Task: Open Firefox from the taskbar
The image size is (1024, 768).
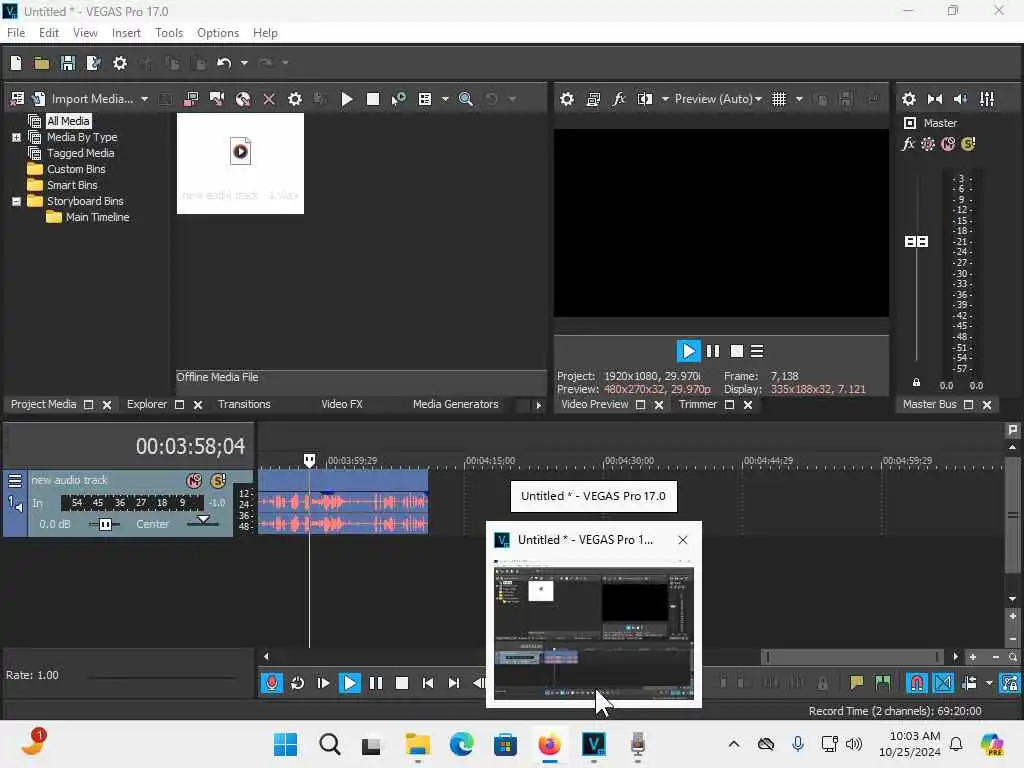Action: [550, 744]
